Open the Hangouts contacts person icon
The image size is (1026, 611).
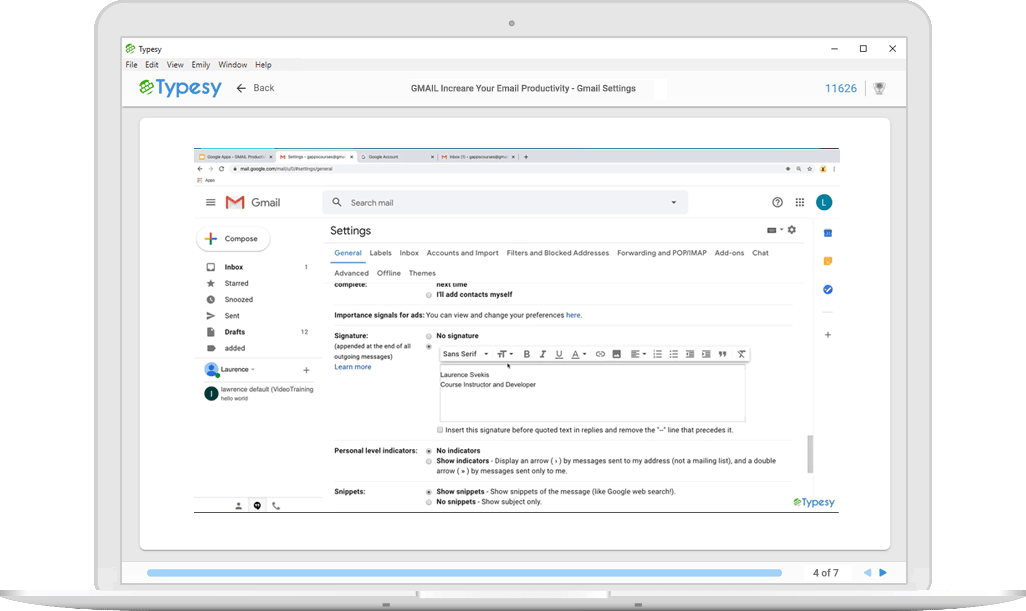[239, 506]
